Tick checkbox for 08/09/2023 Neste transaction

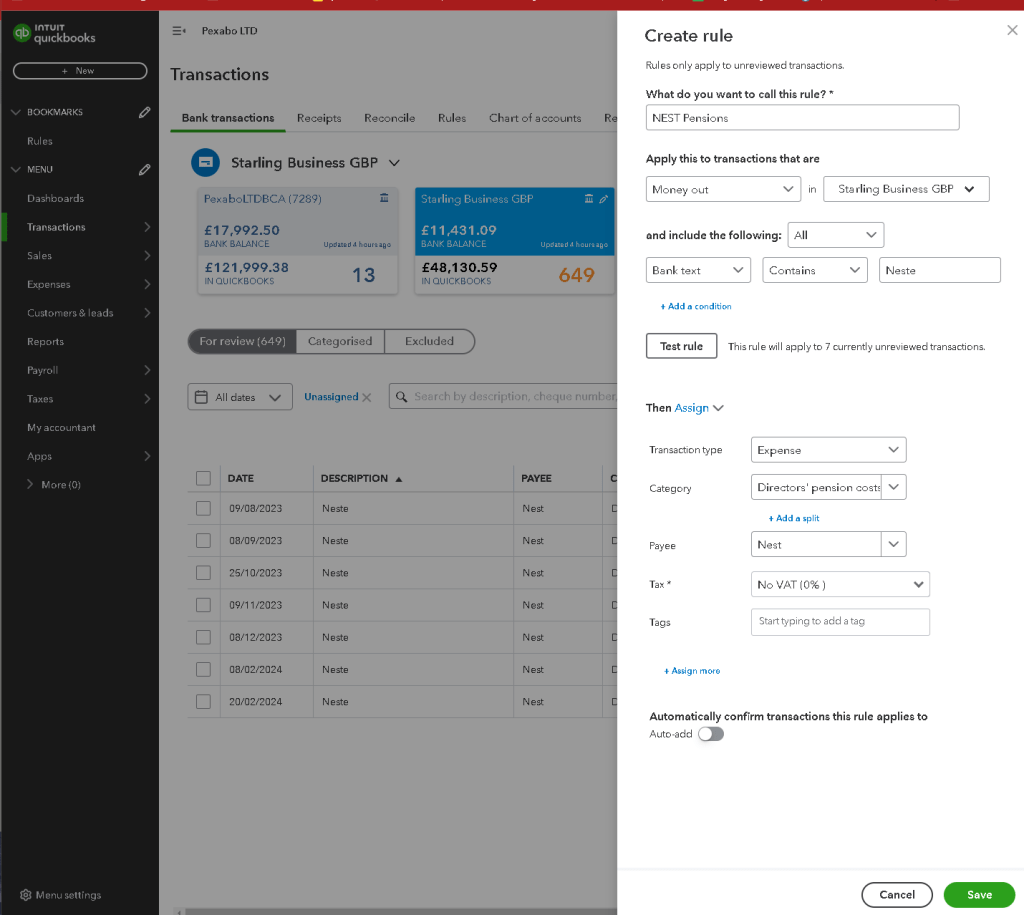(x=204, y=541)
